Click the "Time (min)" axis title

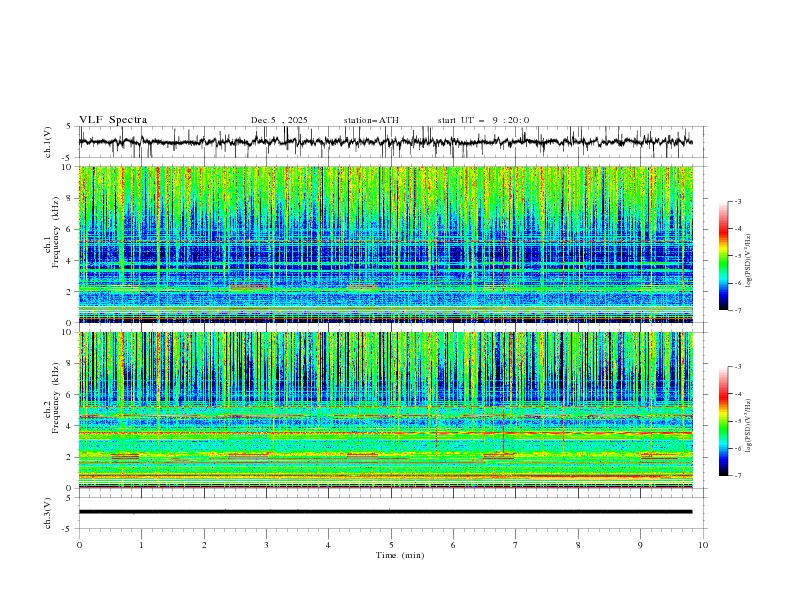click(x=400, y=555)
